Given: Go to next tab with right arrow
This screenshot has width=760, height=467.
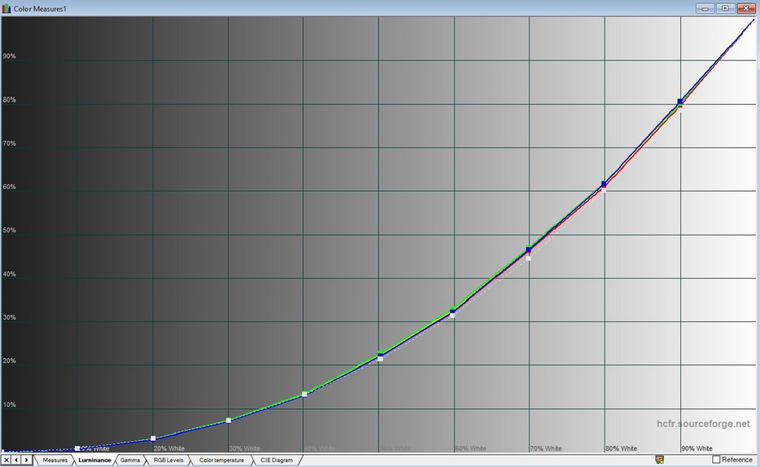Looking at the screenshot, I should (x=27, y=460).
